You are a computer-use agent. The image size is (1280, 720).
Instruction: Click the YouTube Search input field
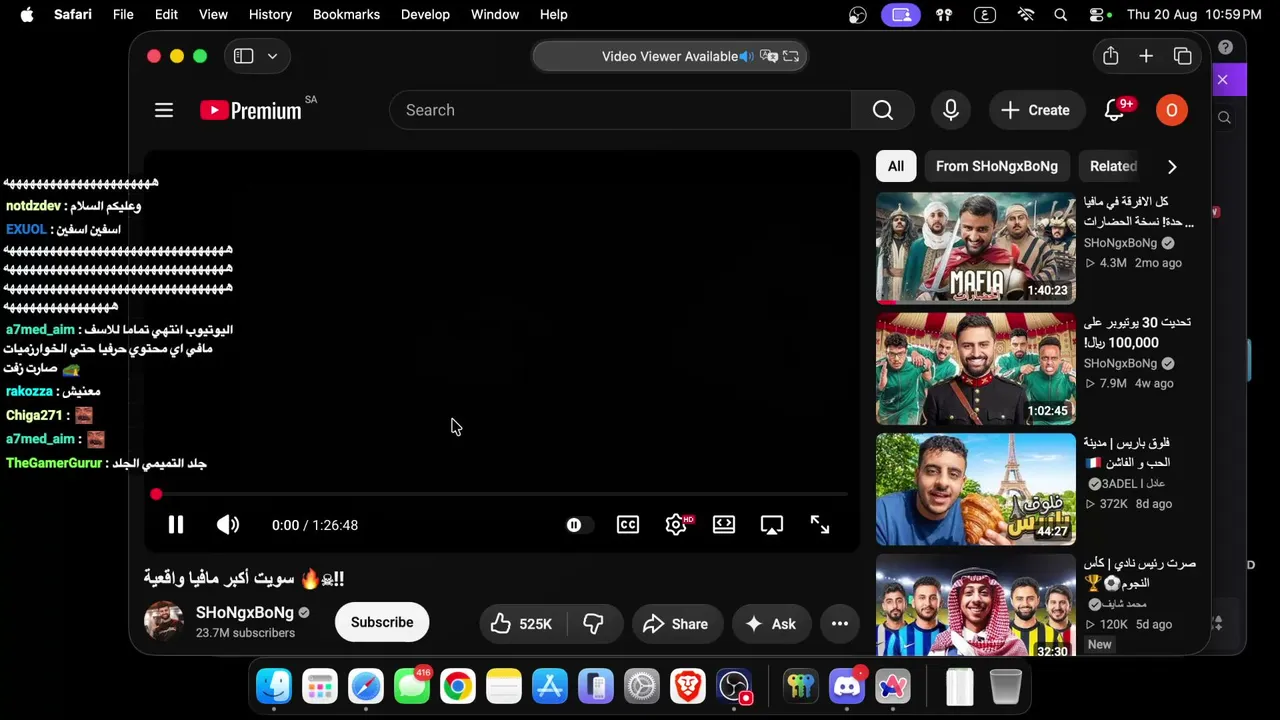(x=620, y=110)
